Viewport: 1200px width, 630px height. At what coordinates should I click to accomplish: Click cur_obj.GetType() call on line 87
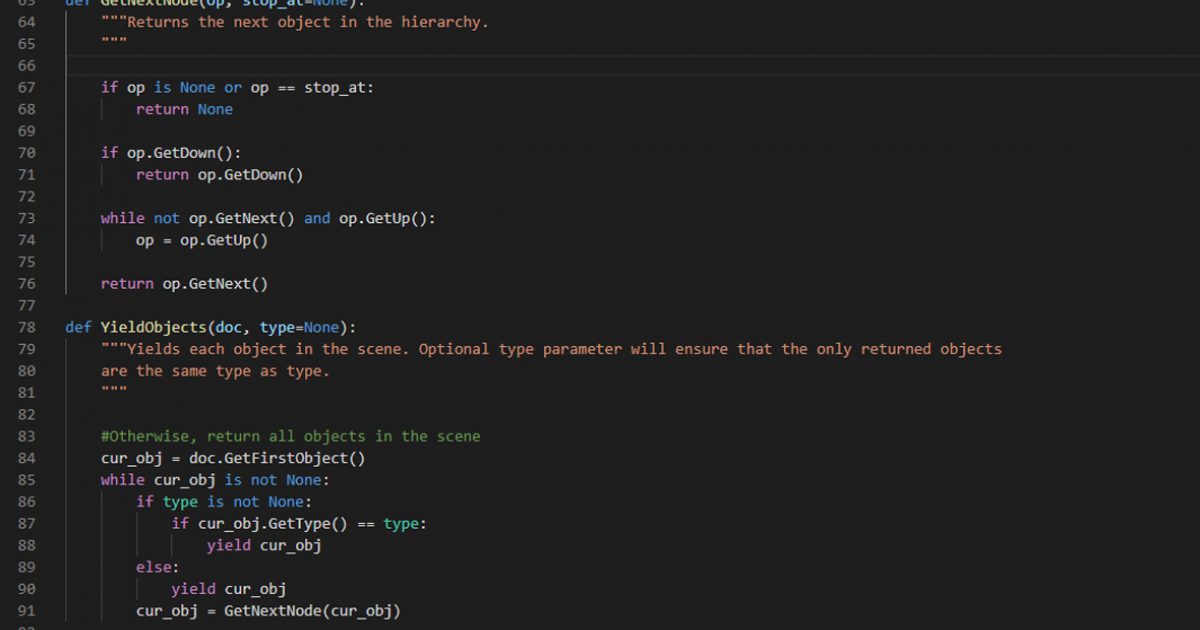[x=272, y=524]
